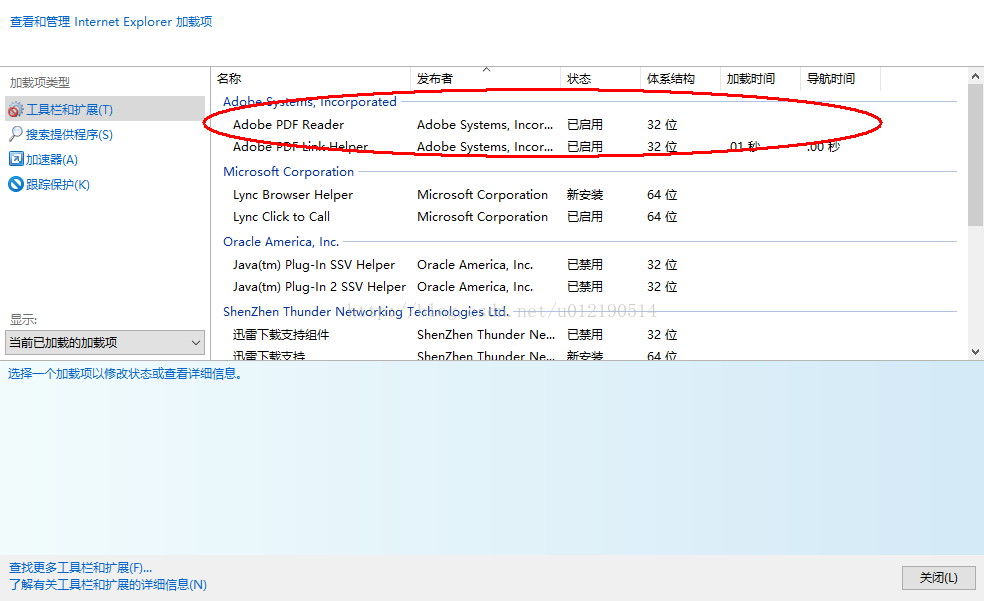Click the search providers magnifier icon

[16, 134]
